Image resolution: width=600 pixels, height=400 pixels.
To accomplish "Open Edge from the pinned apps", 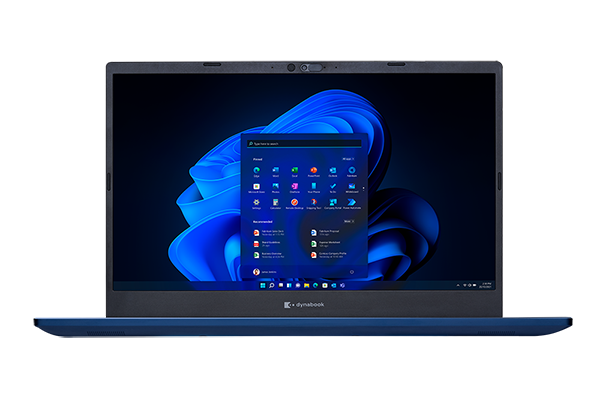I will (x=256, y=171).
